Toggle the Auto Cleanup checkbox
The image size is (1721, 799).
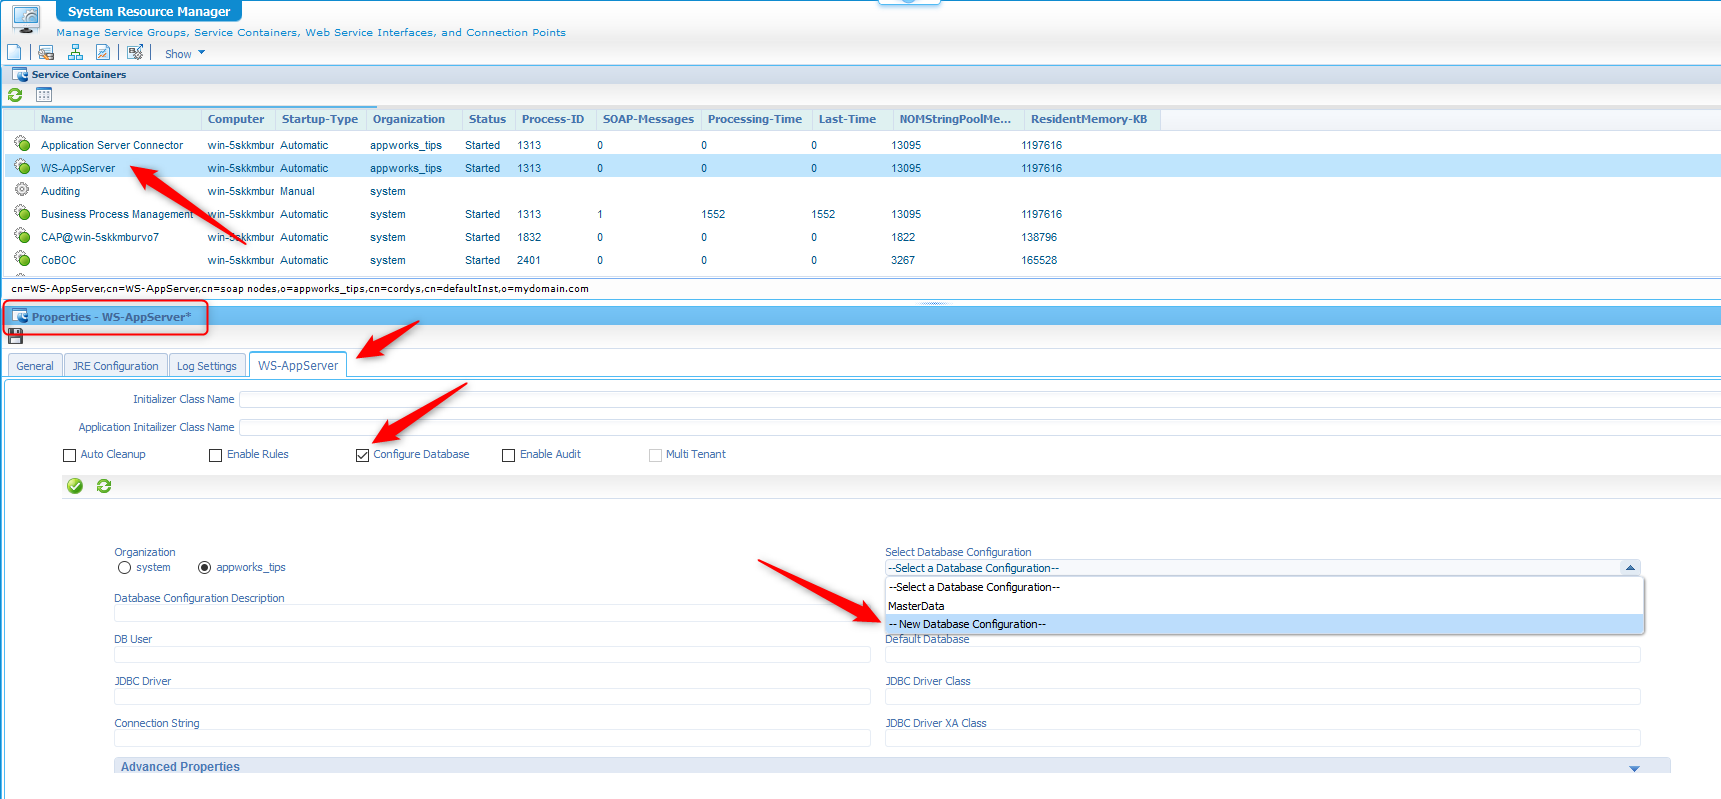click(x=69, y=455)
